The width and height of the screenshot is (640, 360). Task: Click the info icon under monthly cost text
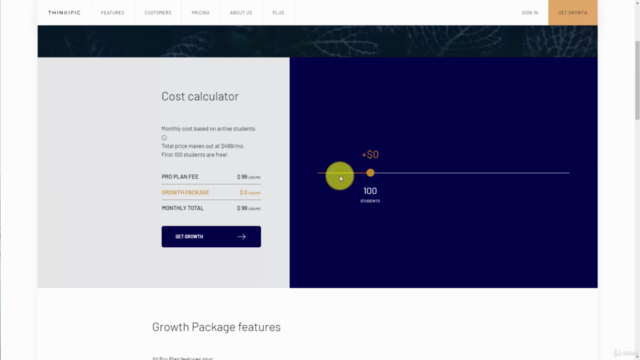point(164,138)
